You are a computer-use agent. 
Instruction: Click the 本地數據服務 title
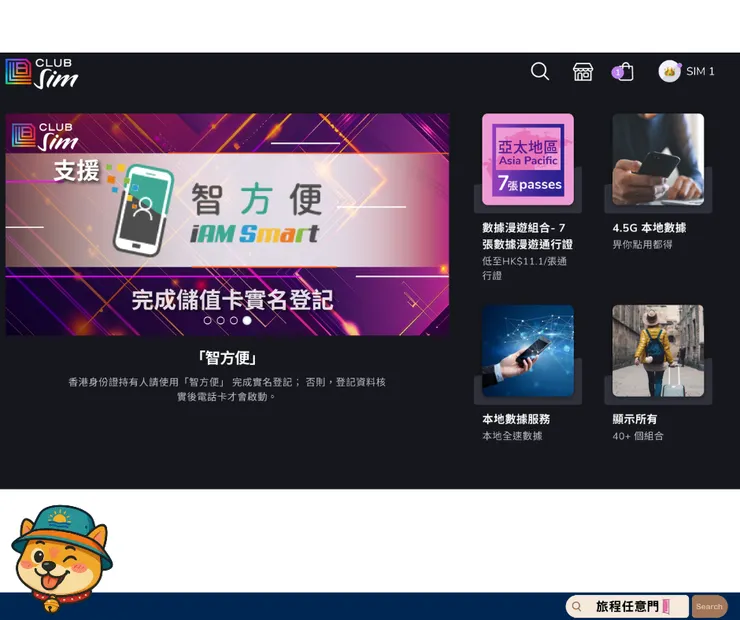tap(516, 419)
